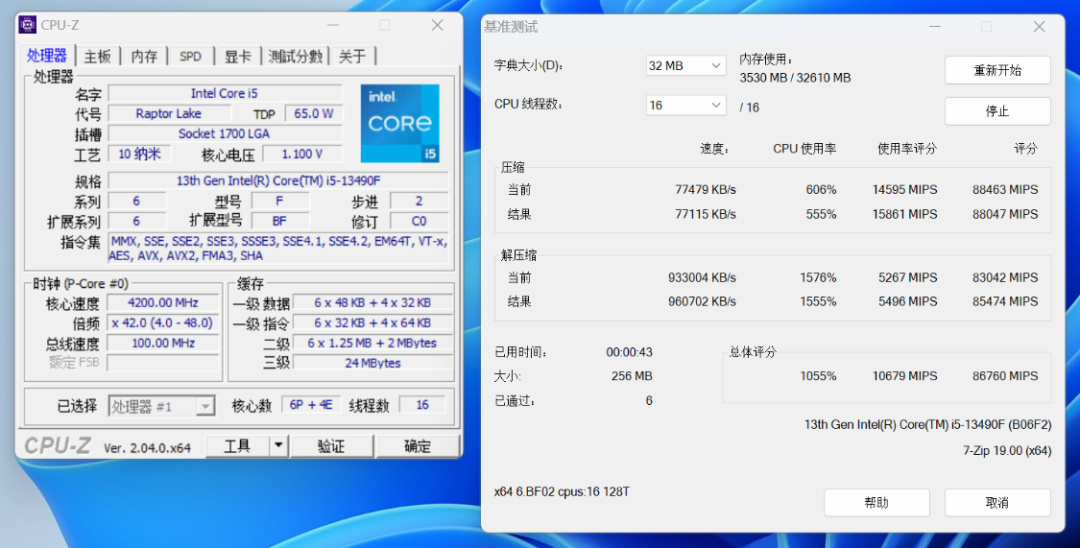1080x548 pixels.
Task: Click compression result rating 88047 MIPS
Action: [x=1005, y=214]
